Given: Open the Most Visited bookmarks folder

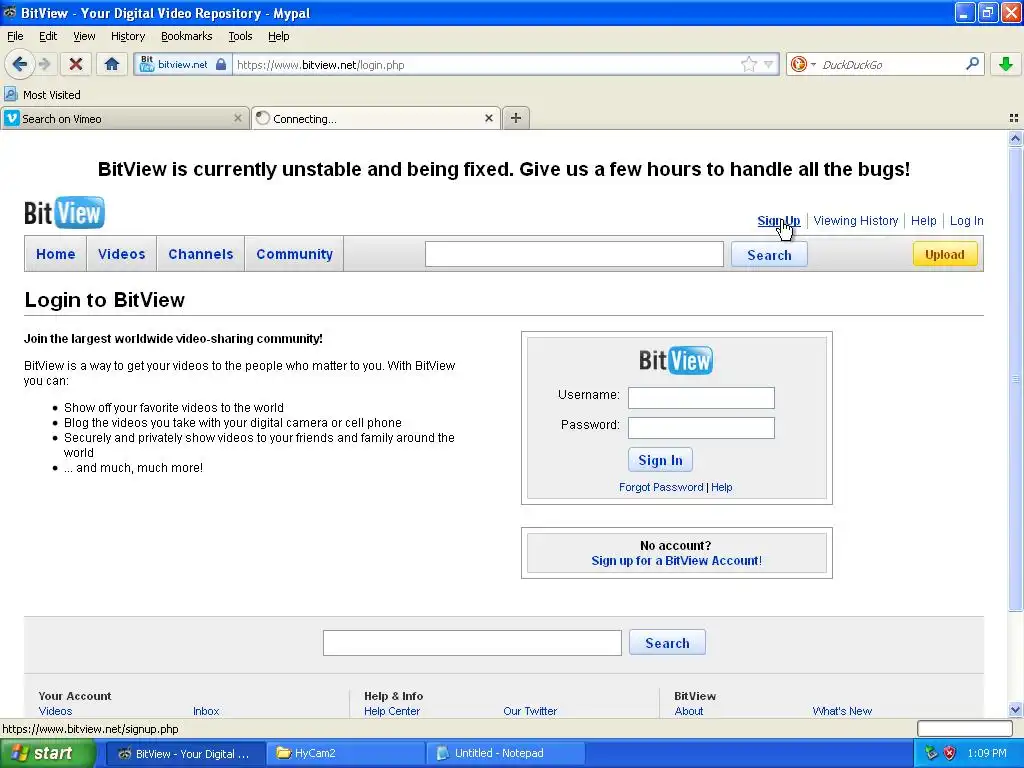Looking at the screenshot, I should click(42, 95).
